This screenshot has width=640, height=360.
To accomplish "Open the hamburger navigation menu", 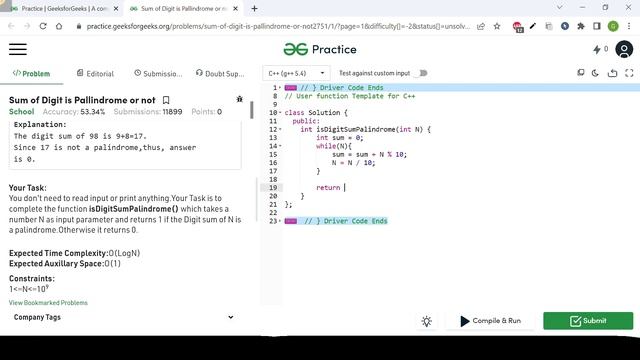I will tap(18, 49).
